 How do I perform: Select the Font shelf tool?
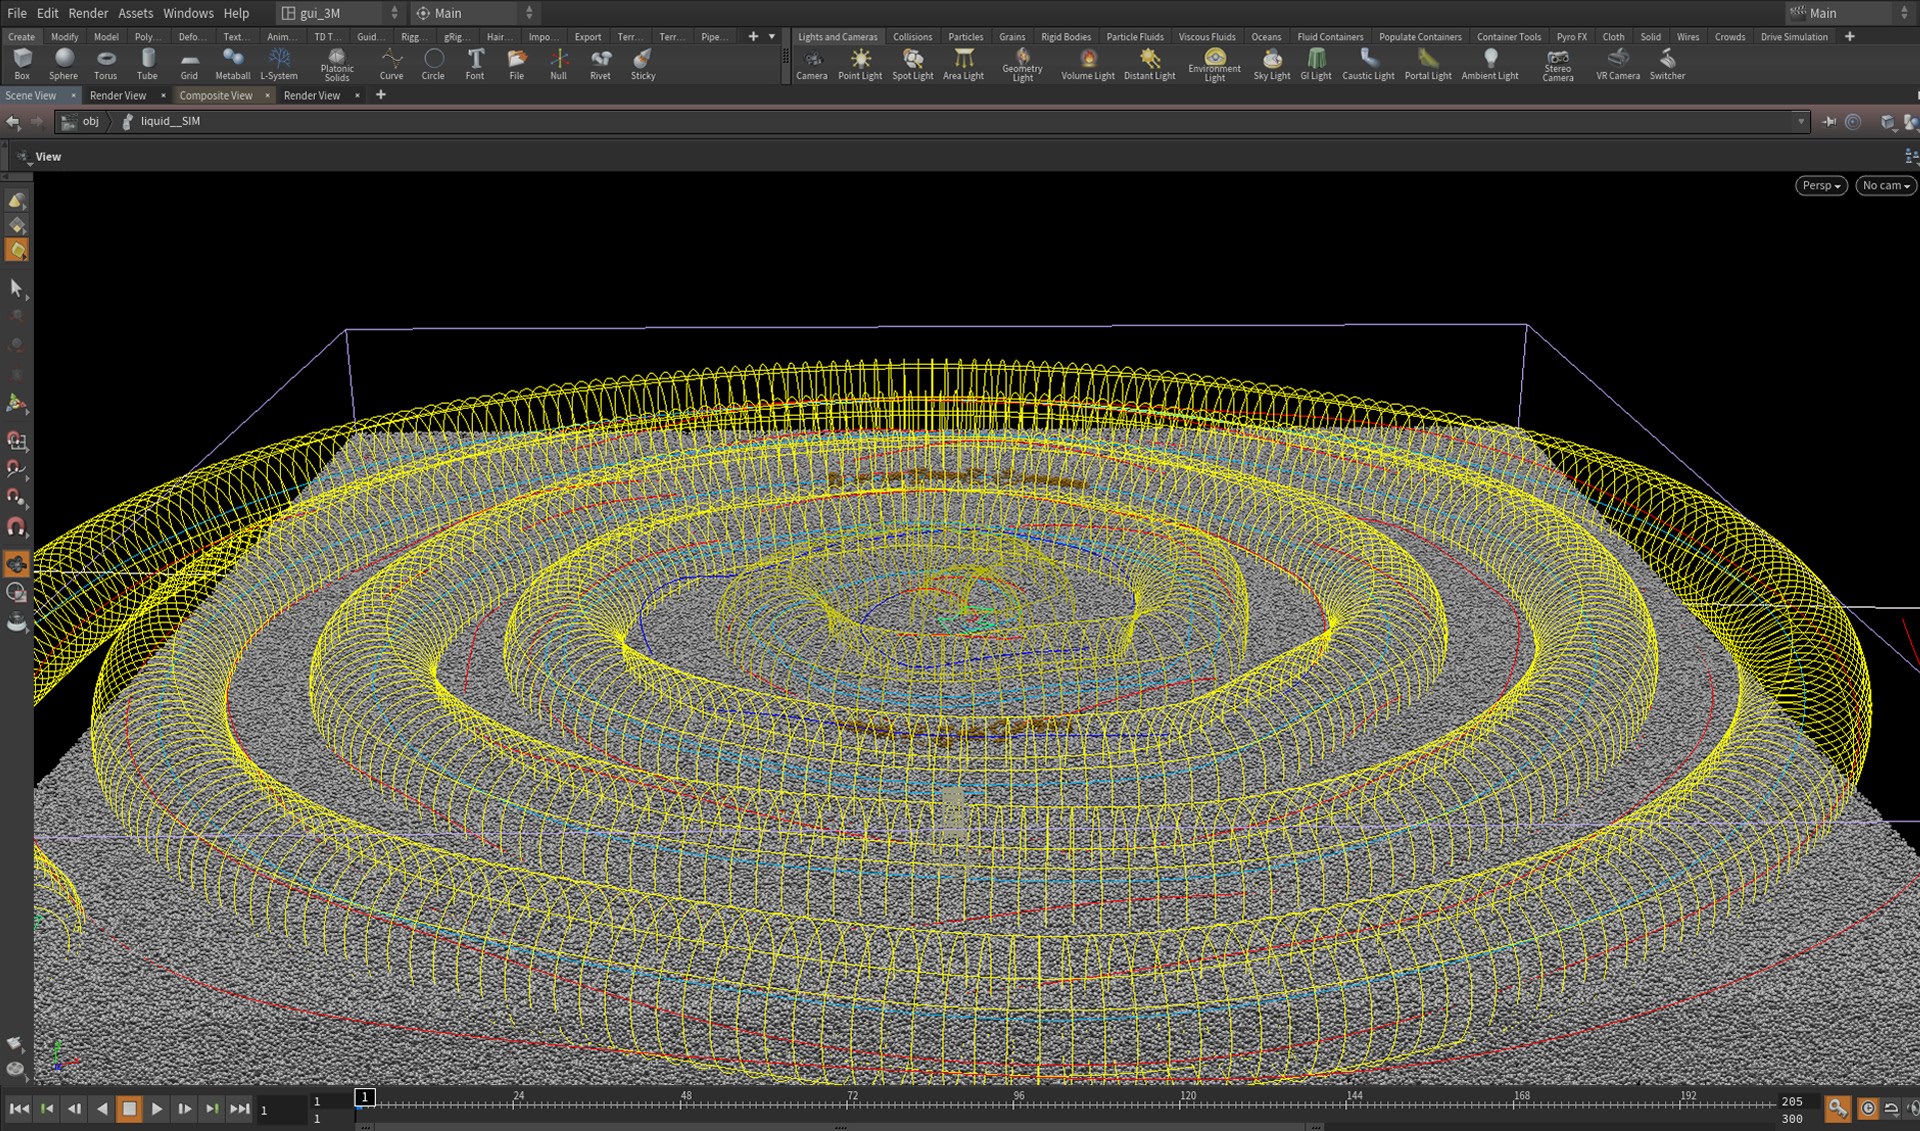pyautogui.click(x=475, y=64)
